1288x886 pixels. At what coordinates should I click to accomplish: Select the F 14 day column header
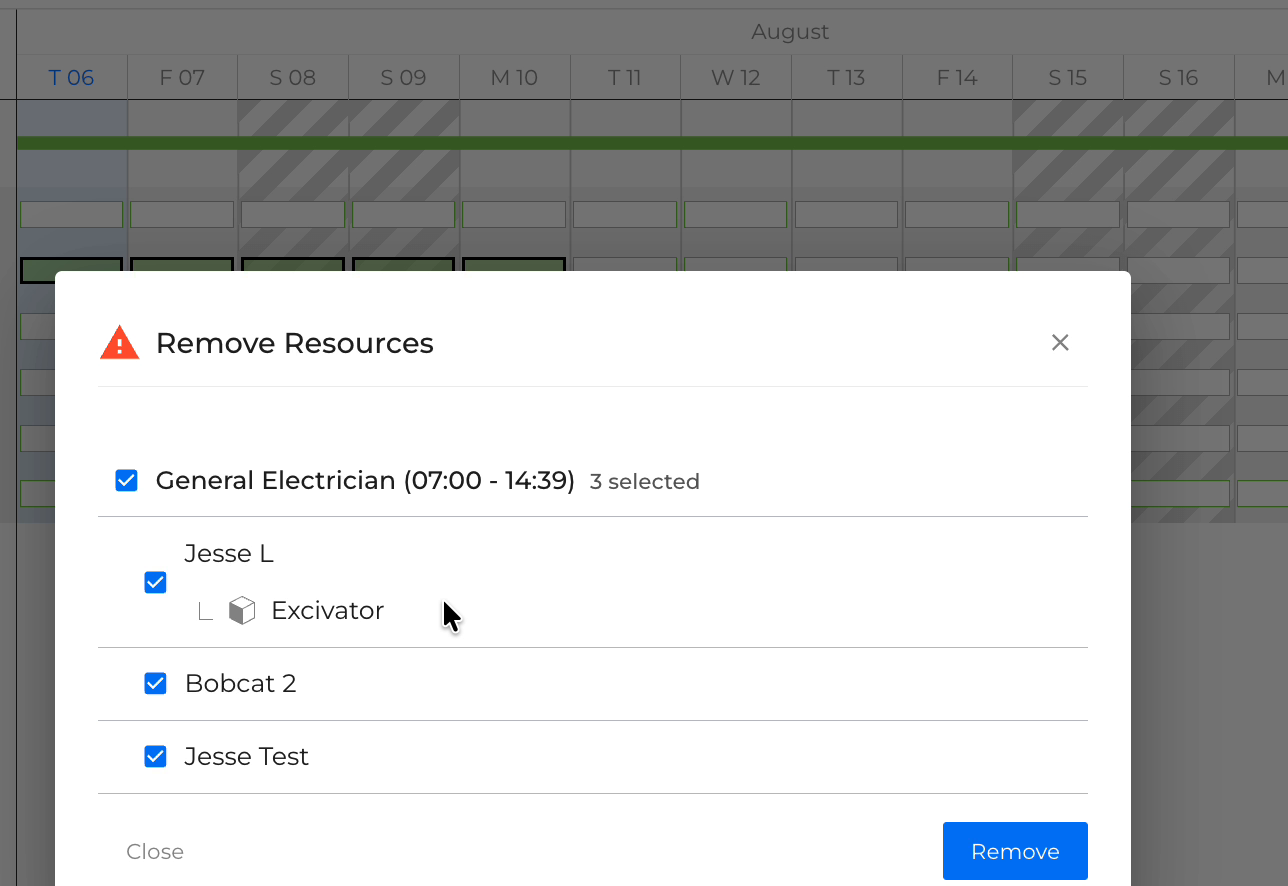[957, 78]
